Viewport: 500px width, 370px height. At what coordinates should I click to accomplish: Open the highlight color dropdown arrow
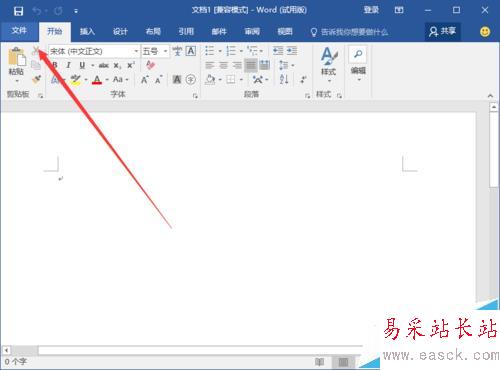click(x=86, y=80)
